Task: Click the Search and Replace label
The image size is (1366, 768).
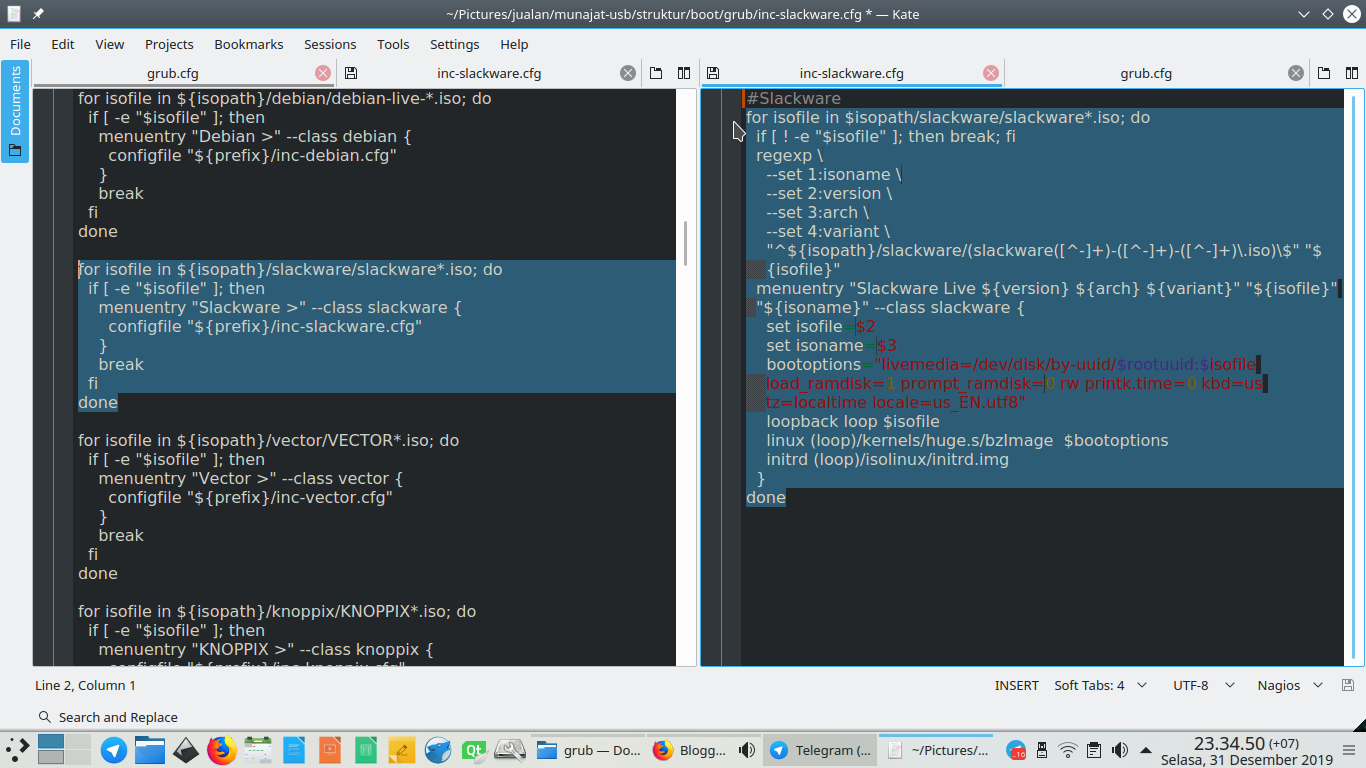Action: (117, 717)
